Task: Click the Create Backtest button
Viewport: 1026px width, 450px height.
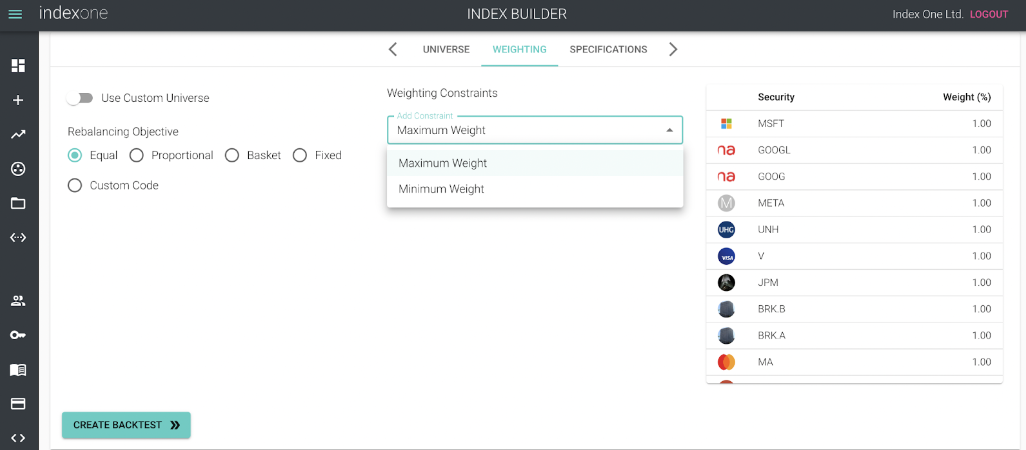Action: click(126, 425)
